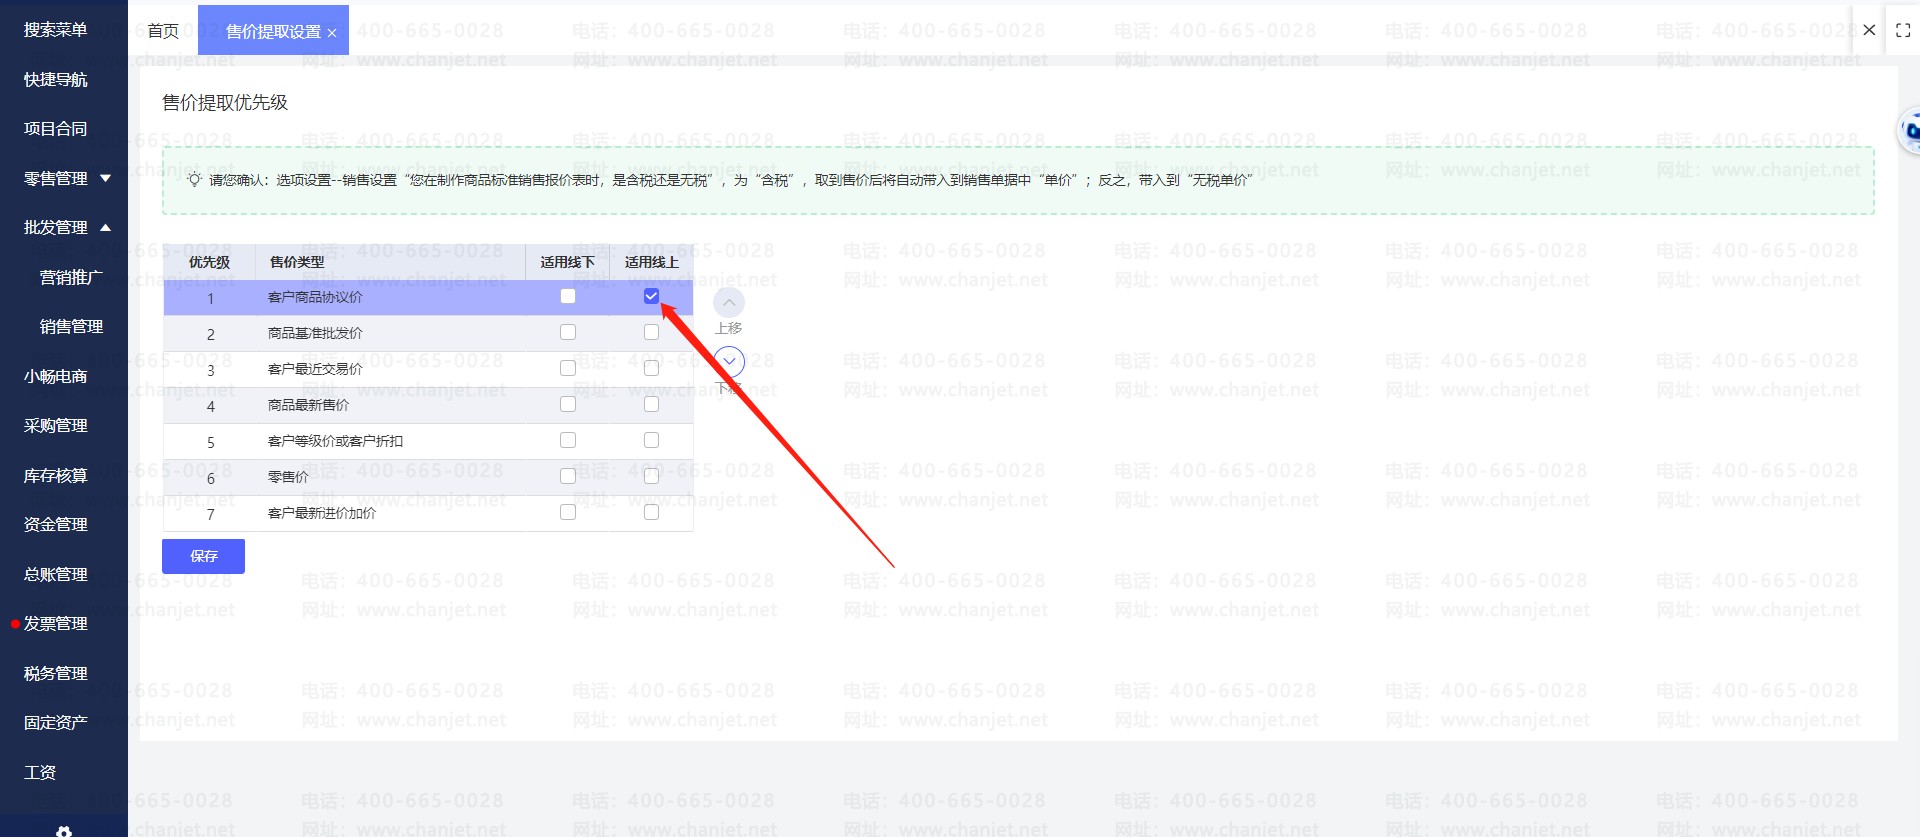
Task: Go to 项目合同 in the sidebar
Action: tap(56, 129)
